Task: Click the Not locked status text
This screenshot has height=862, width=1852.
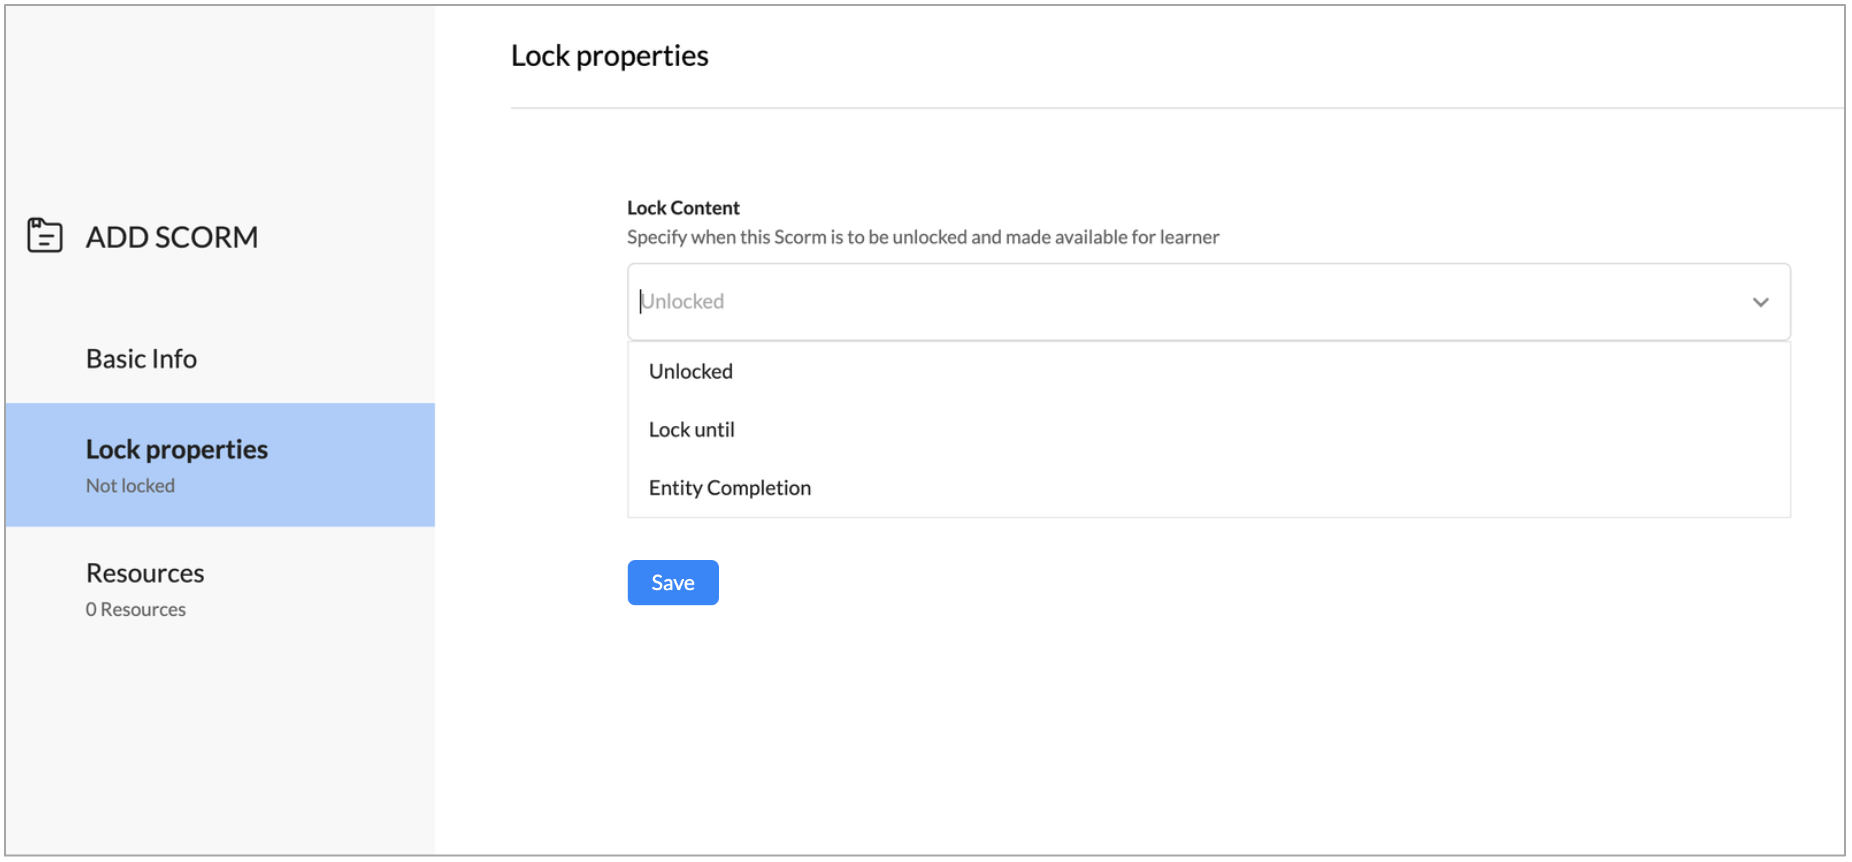Action: tap(130, 486)
